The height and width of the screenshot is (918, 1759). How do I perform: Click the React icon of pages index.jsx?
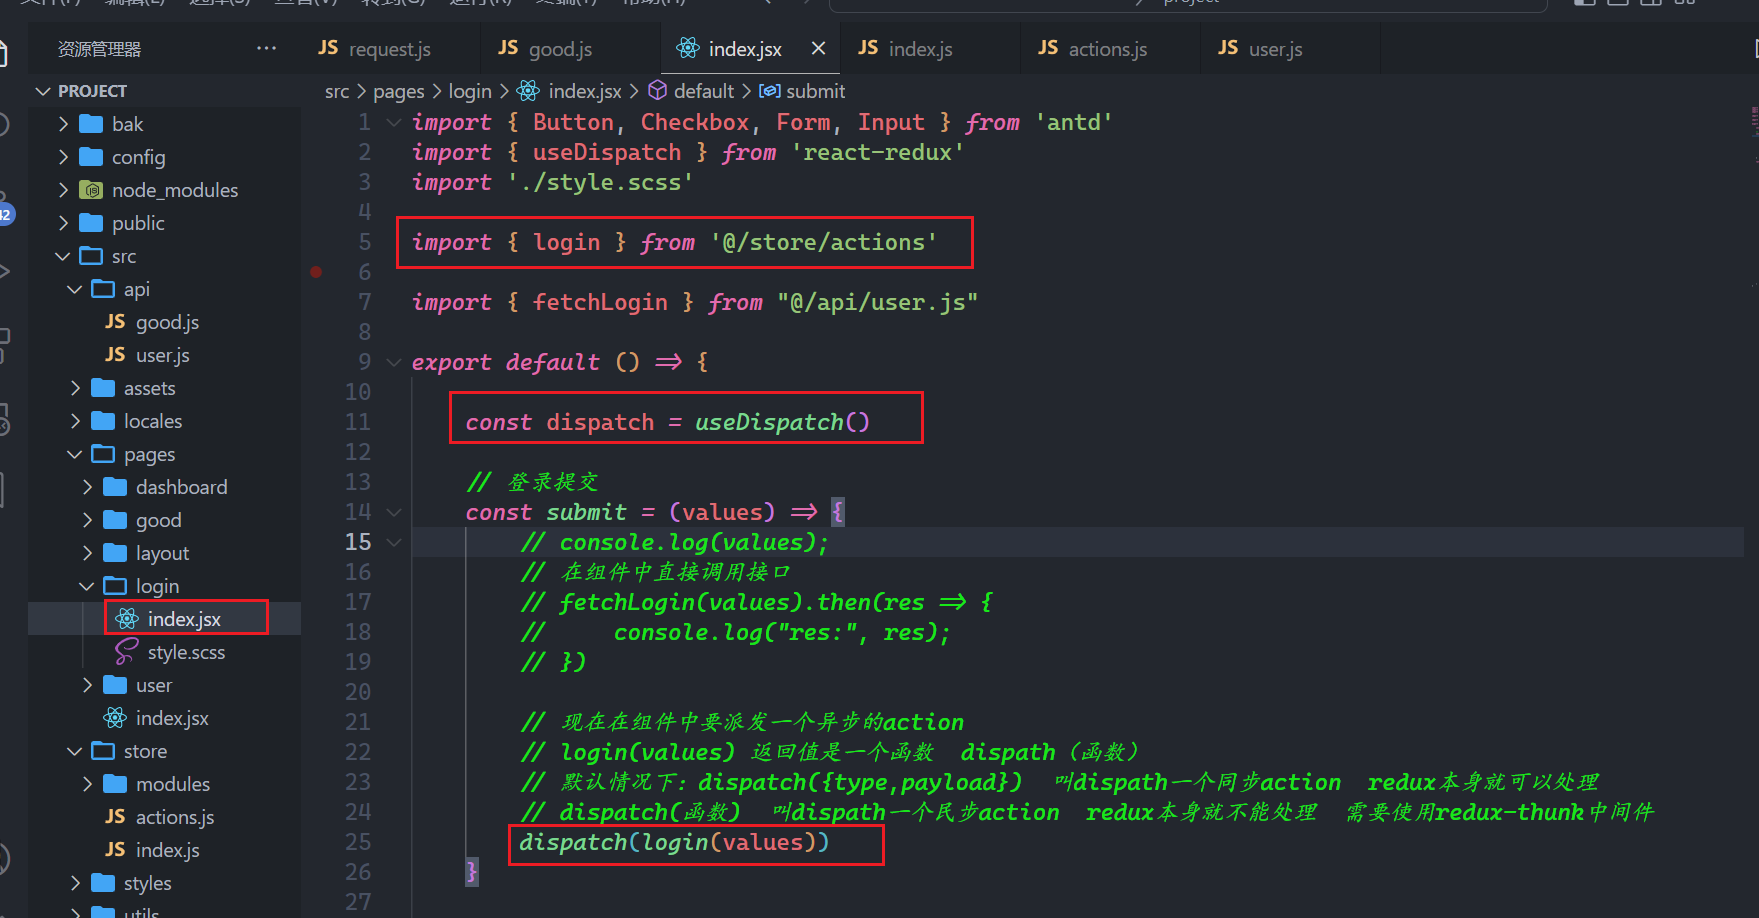point(115,718)
